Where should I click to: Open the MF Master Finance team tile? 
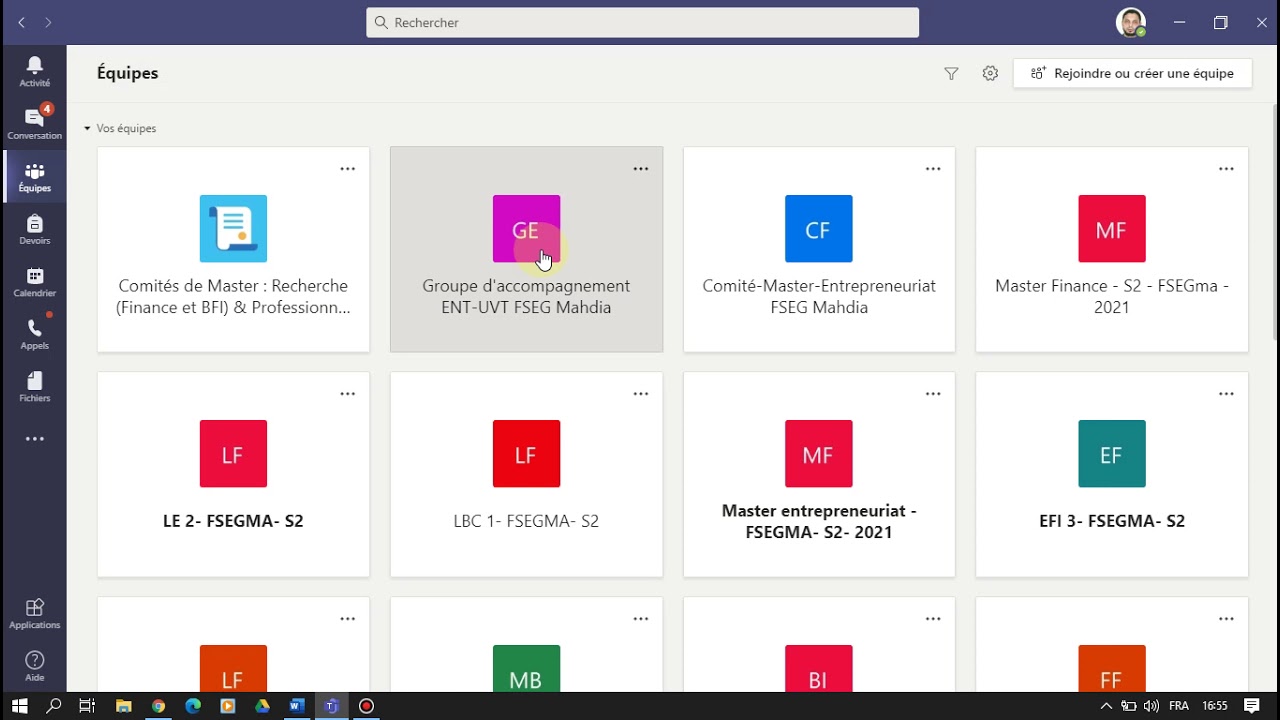(1112, 229)
